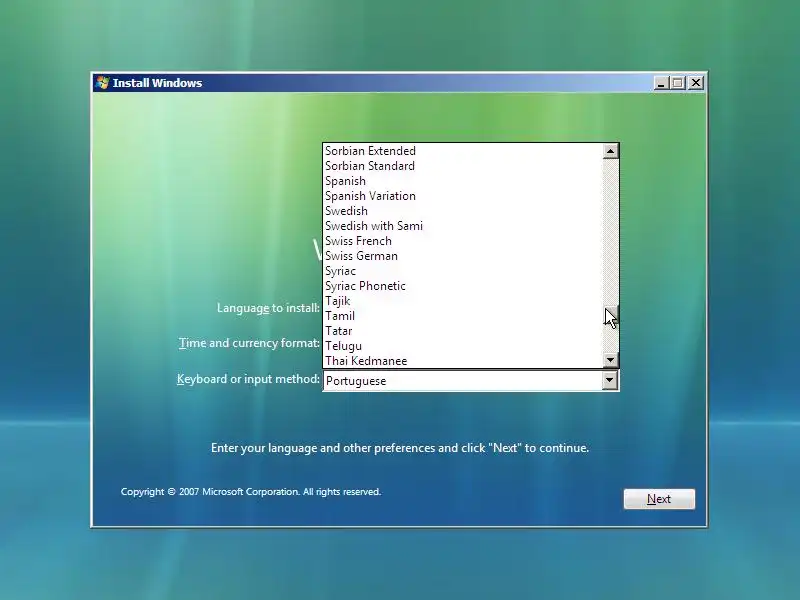The height and width of the screenshot is (600, 800).
Task: Maximize the Install Windows window
Action: (x=678, y=83)
